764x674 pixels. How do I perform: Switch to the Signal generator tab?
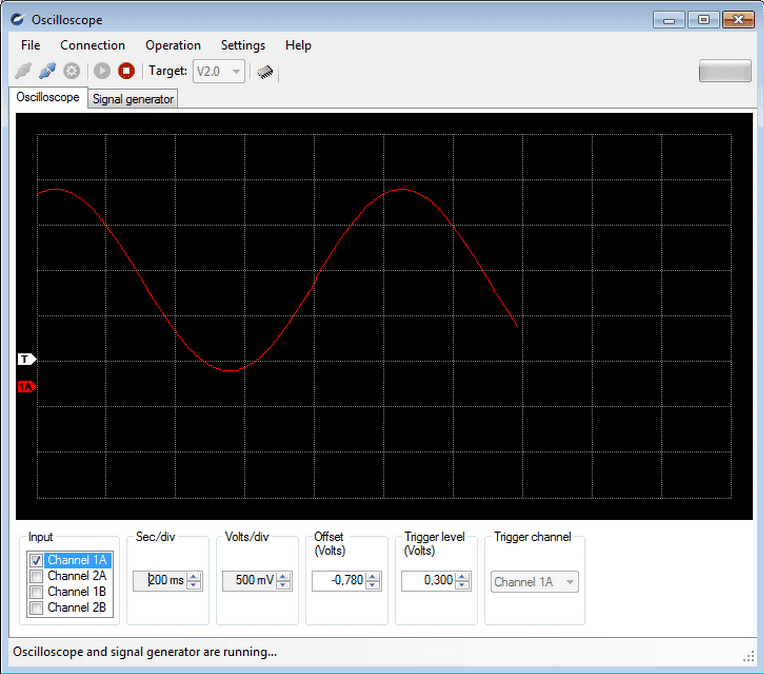[133, 99]
